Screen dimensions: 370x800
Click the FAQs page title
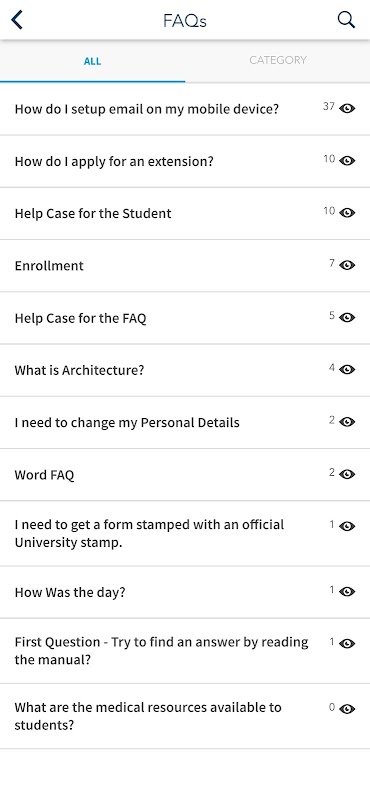(x=185, y=21)
